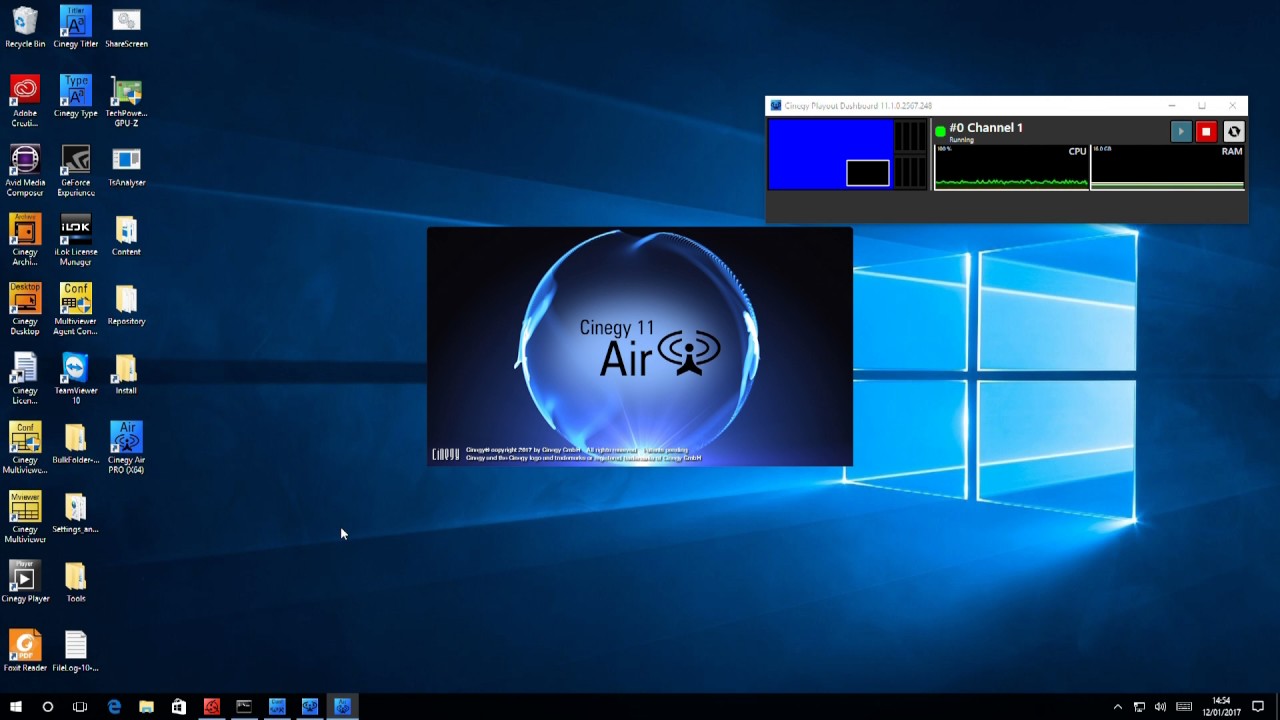Select the Repository folder on desktop
The width and height of the screenshot is (1280, 720).
point(126,305)
